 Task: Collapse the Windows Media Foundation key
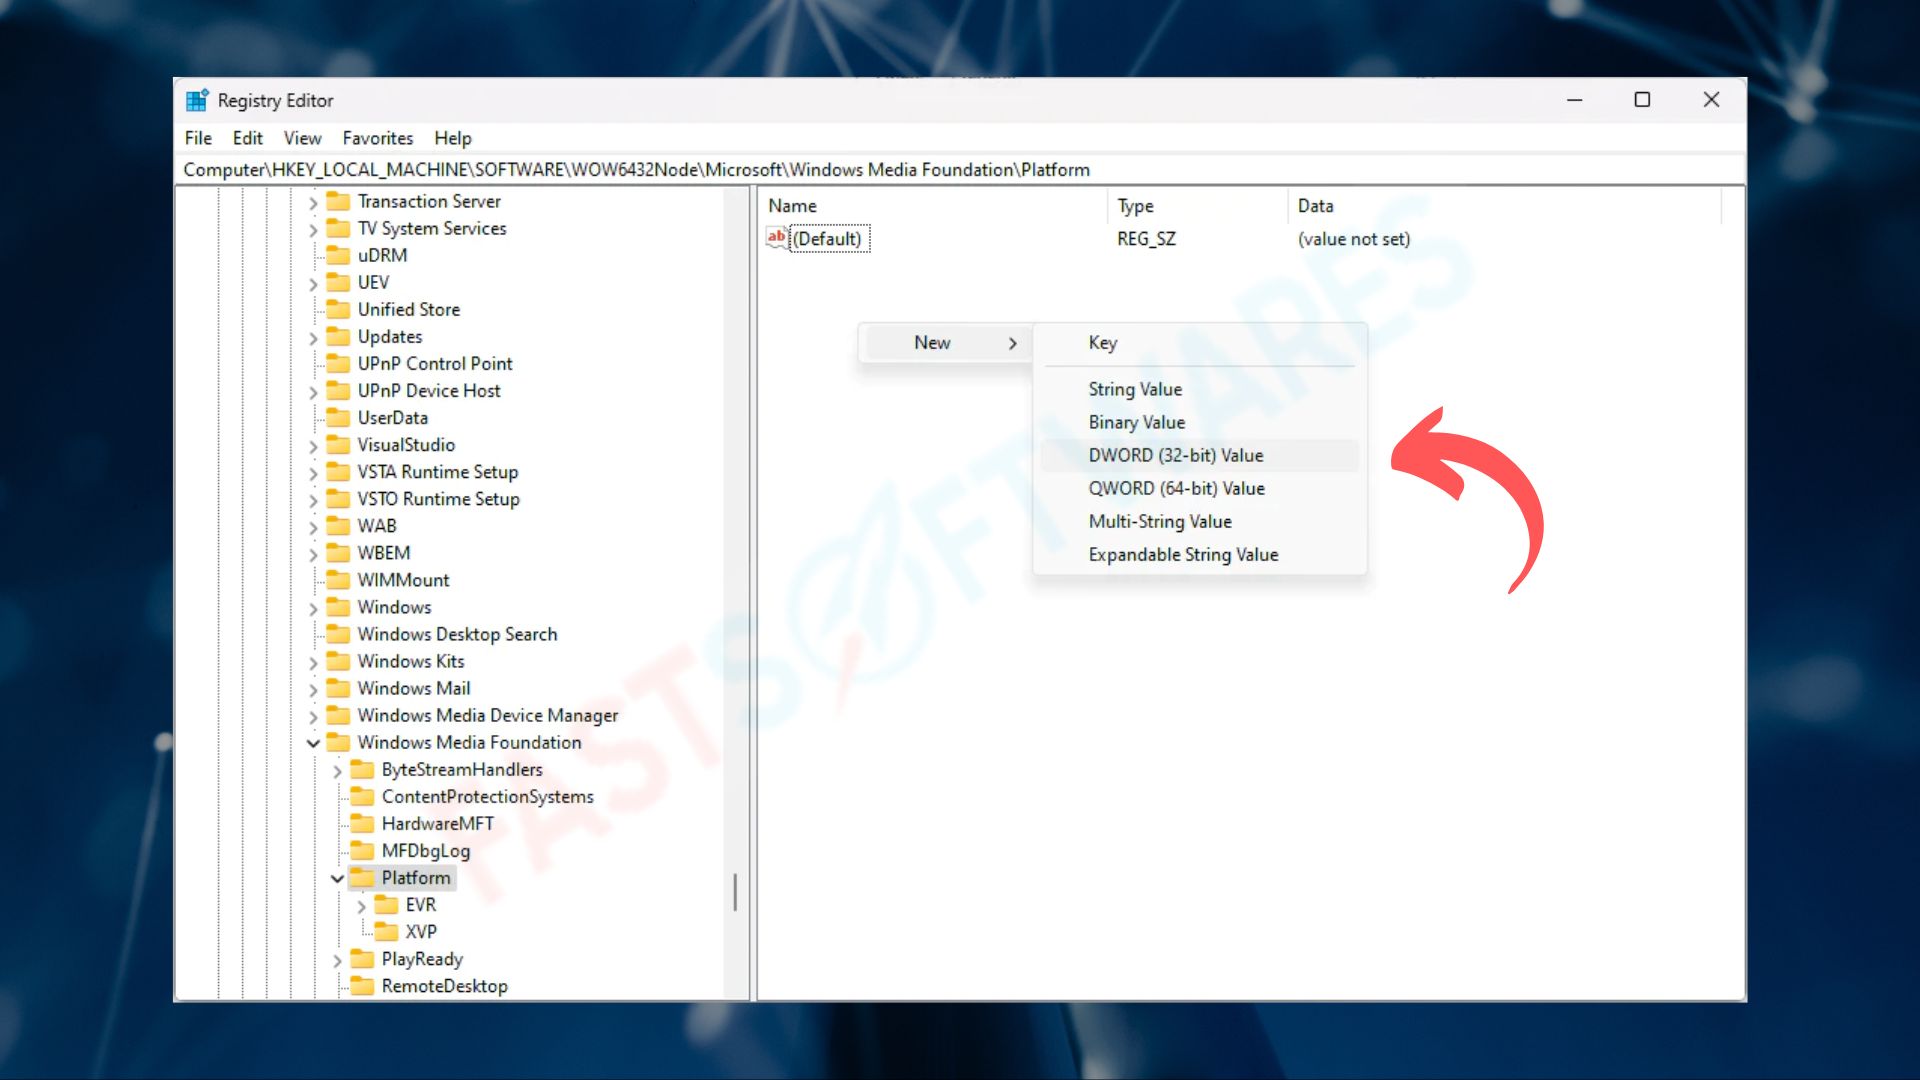pos(313,743)
